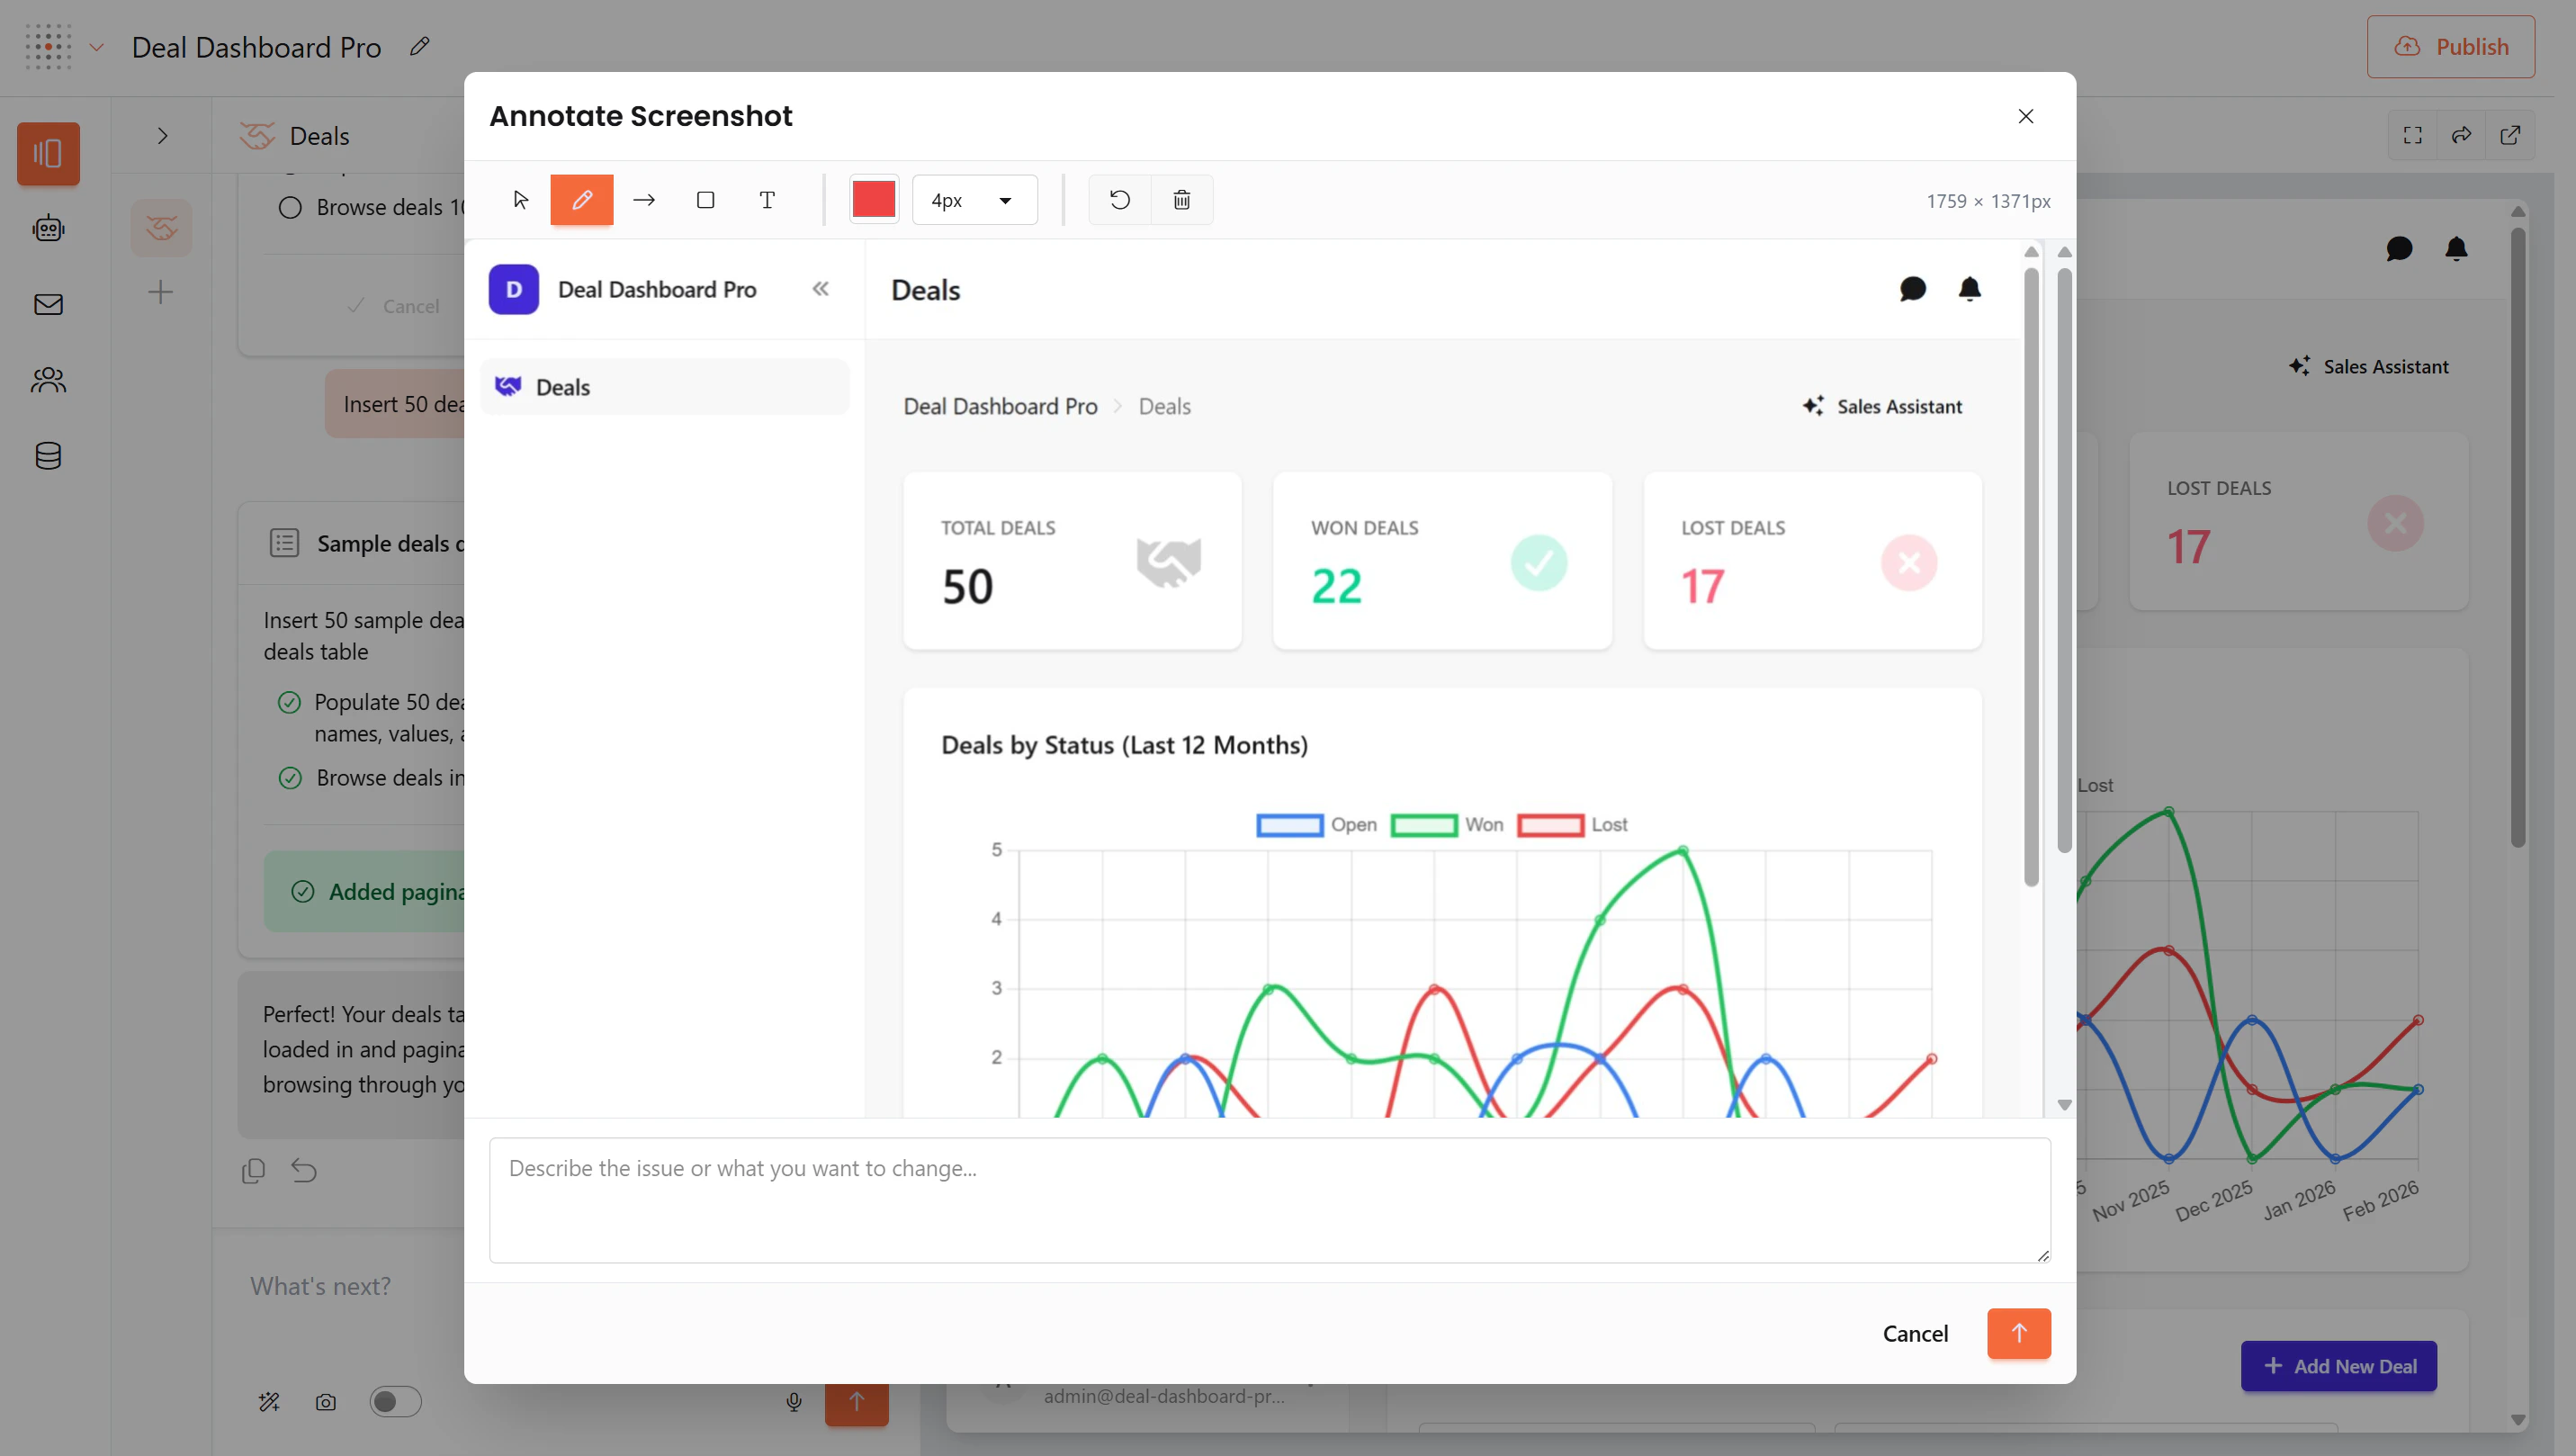This screenshot has height=1456, width=2576.
Task: Cancel the screenshot annotation
Action: [1915, 1333]
